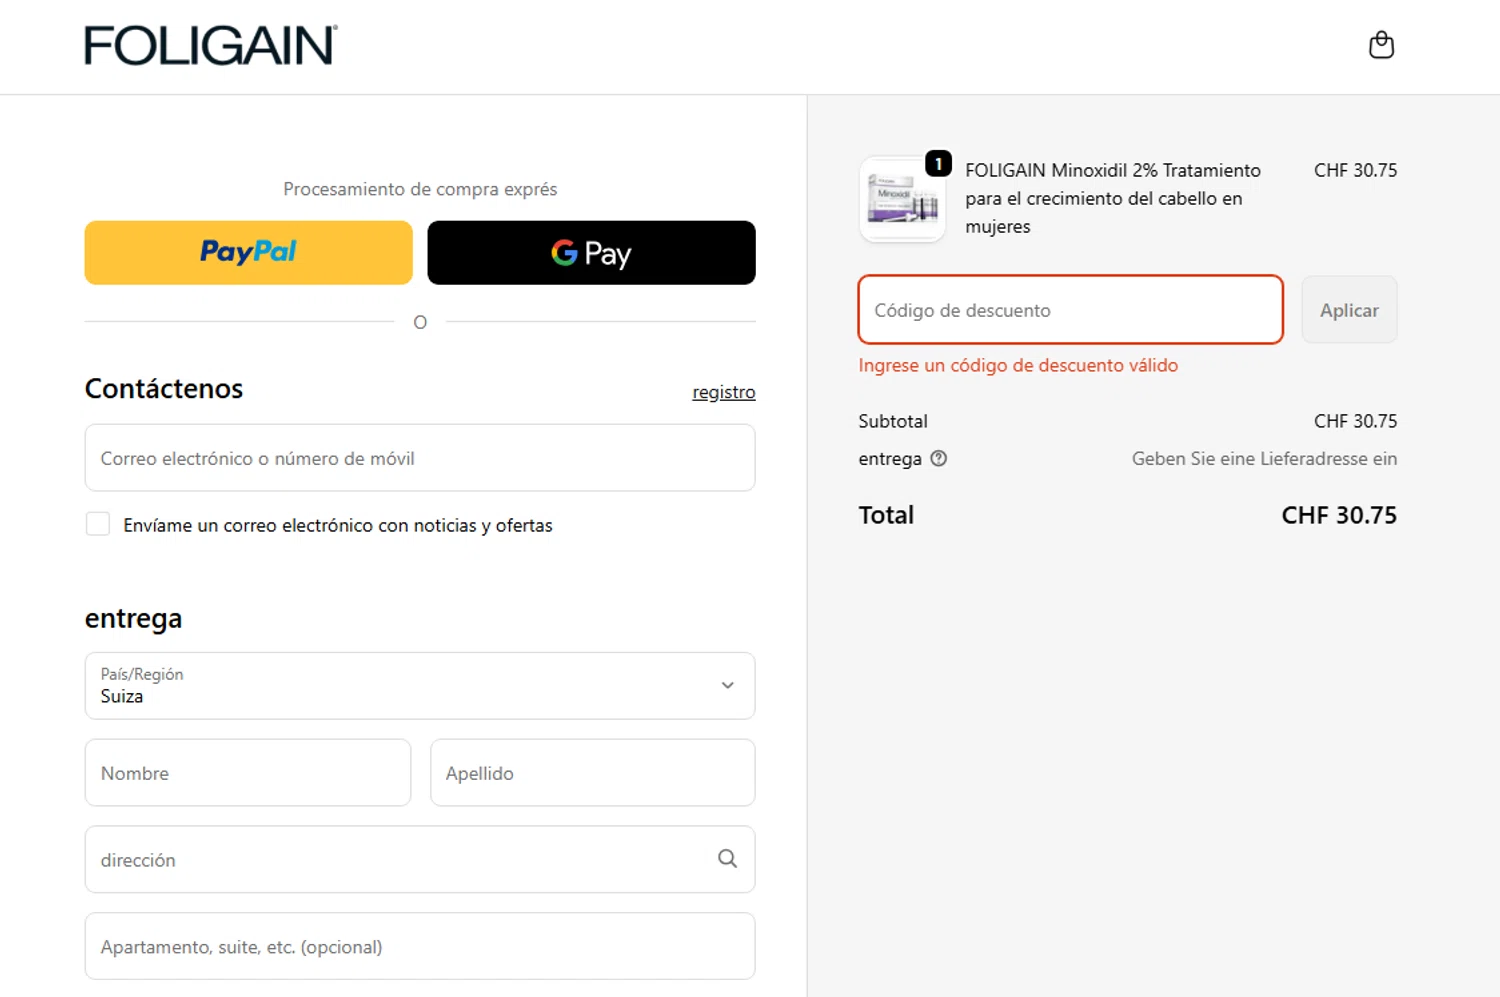Focus the Código de descuento field
The image size is (1500, 997).
click(x=1070, y=310)
